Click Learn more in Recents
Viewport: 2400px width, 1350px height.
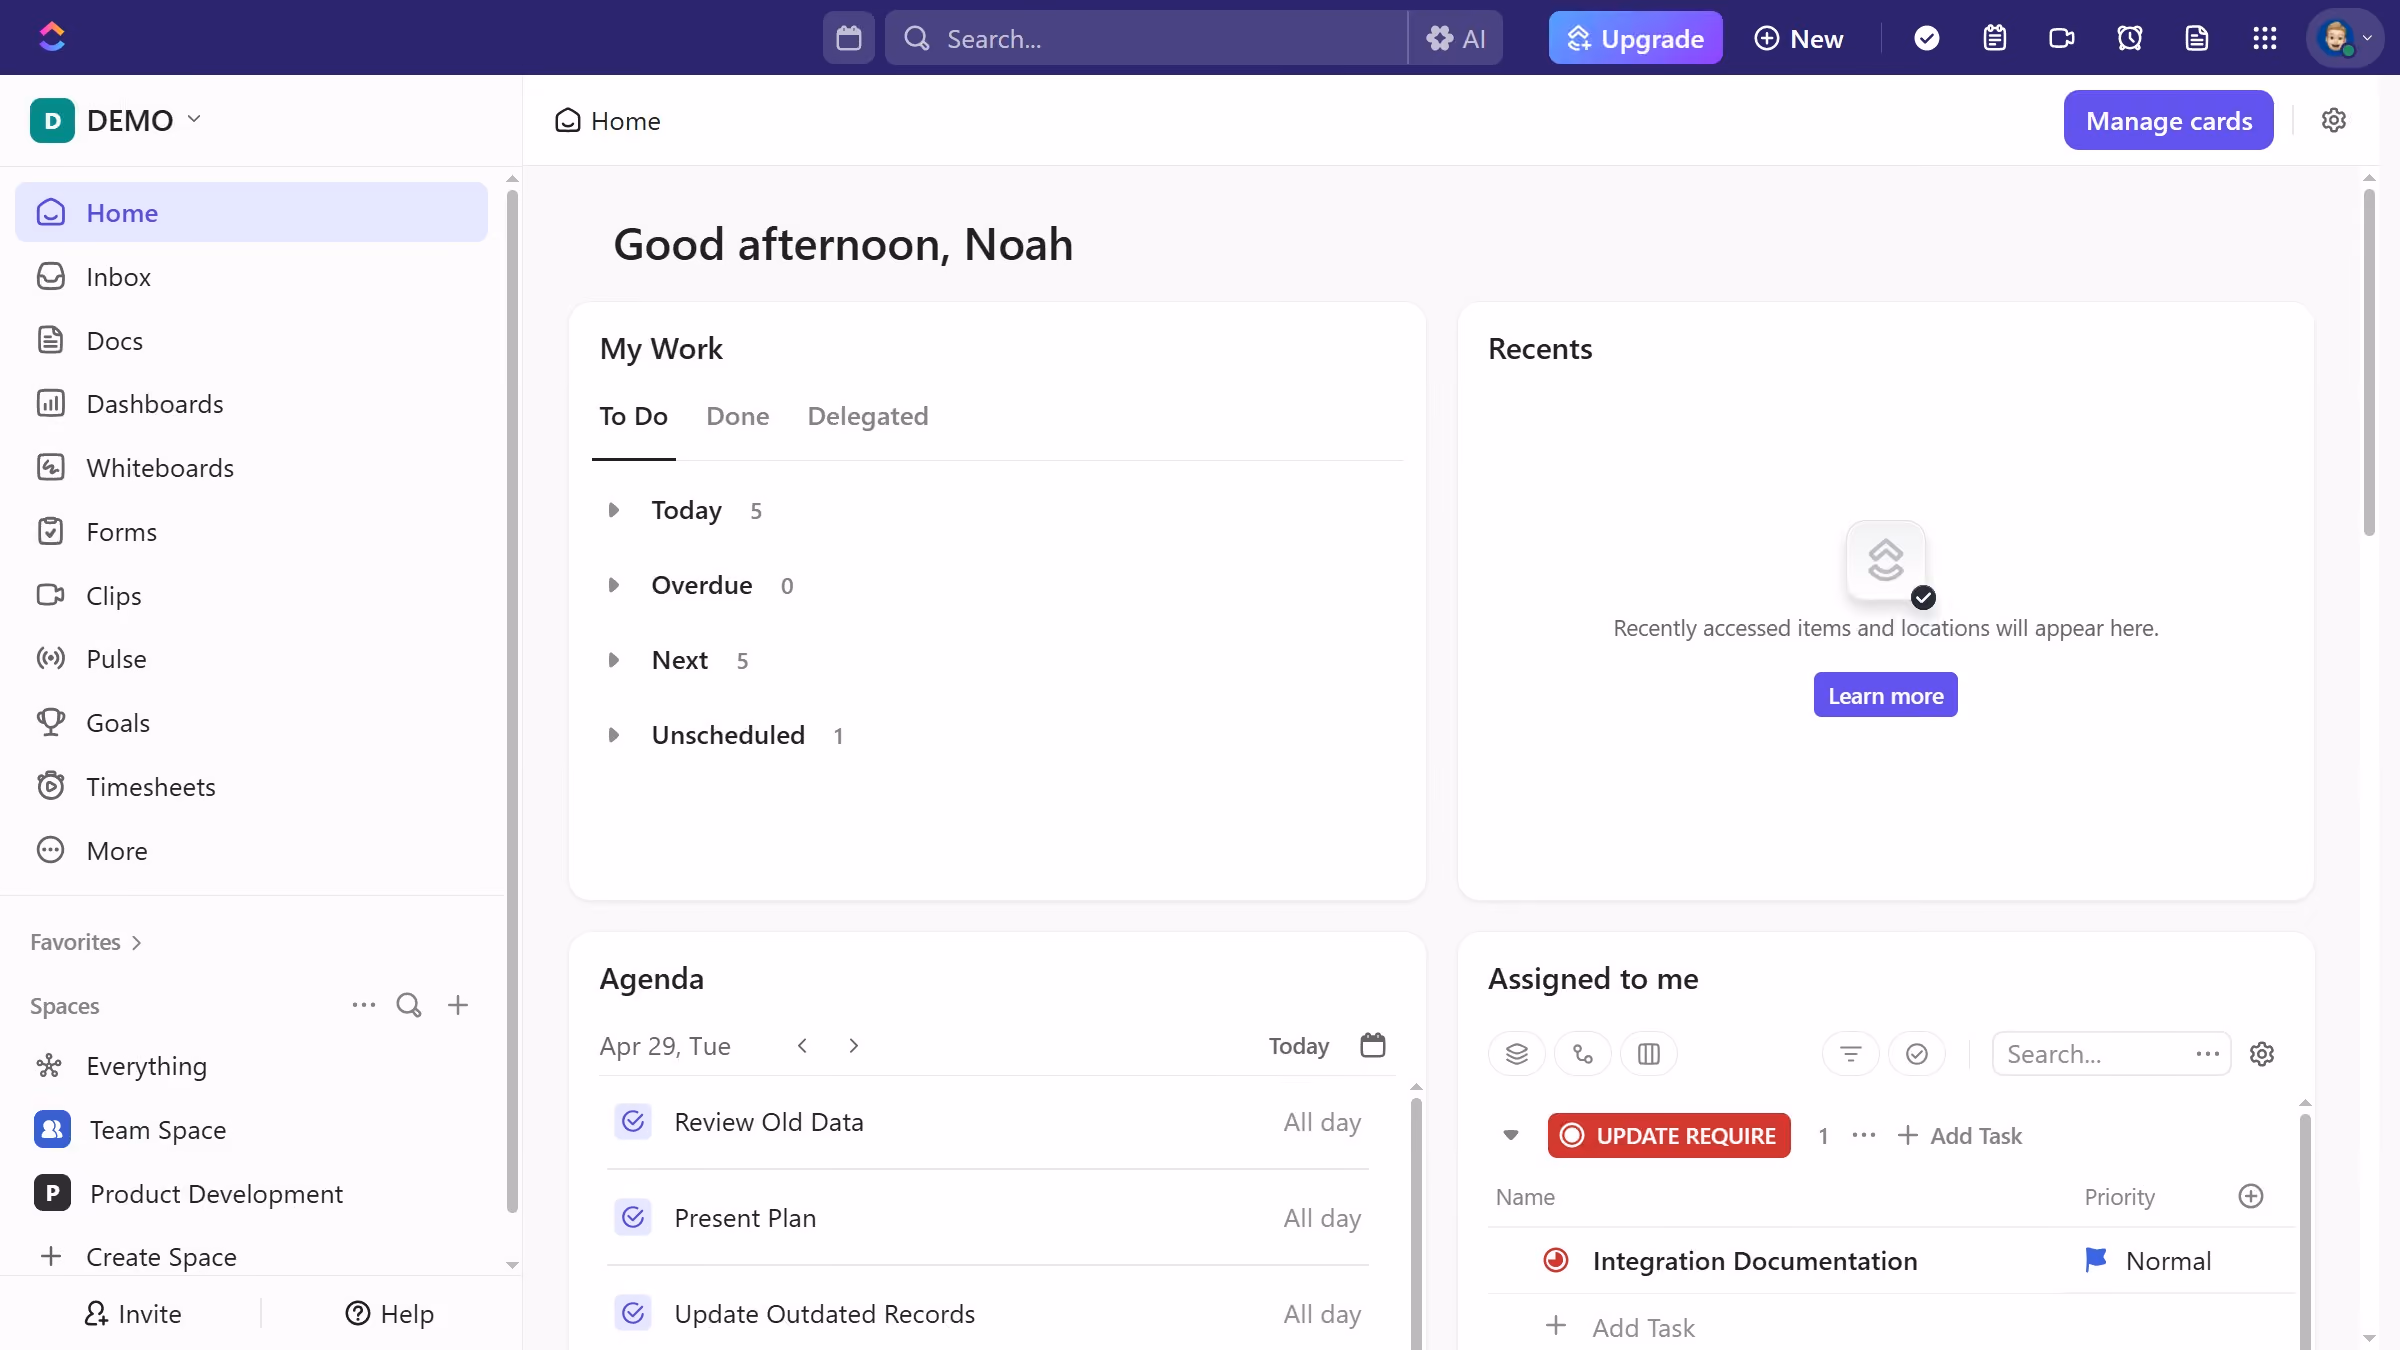coord(1886,695)
